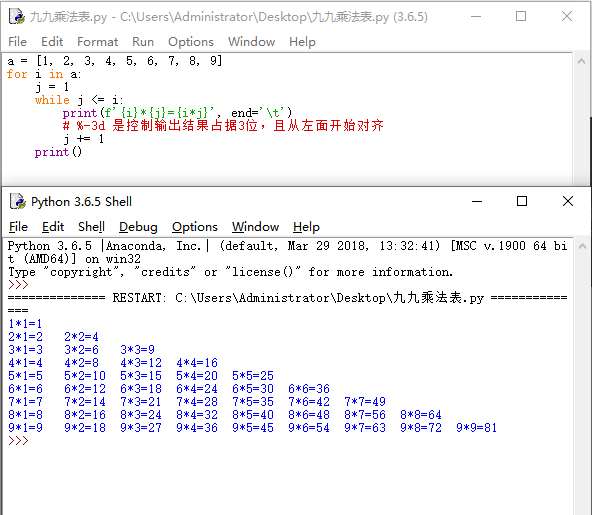
Task: Click the 'while j <= i:' code line
Action: tap(79, 100)
